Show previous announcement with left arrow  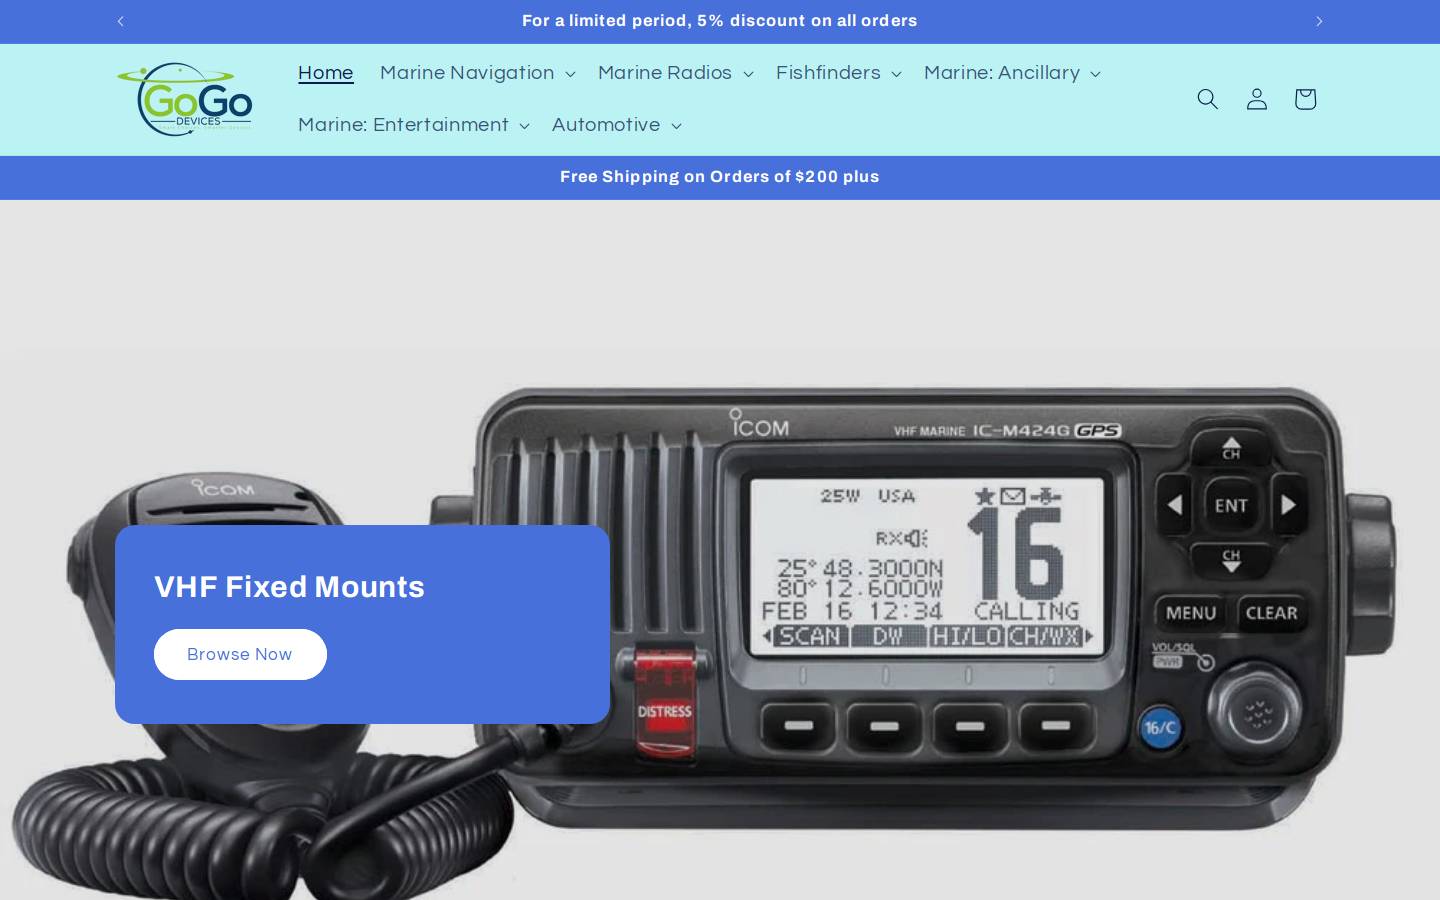[x=120, y=21]
